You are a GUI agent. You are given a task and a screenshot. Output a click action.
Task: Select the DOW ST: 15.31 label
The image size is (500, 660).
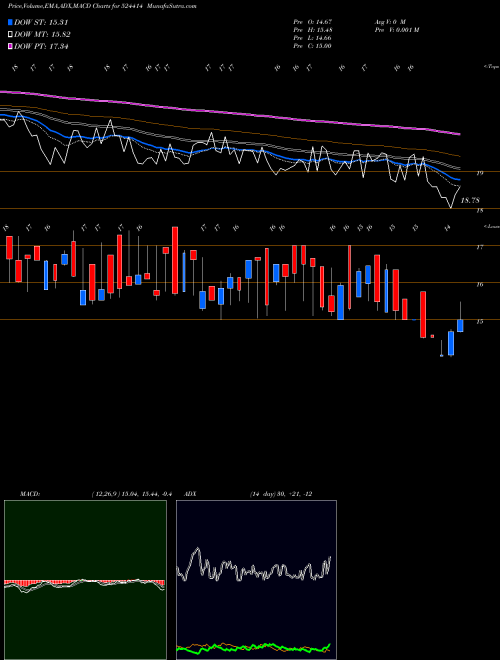[41, 22]
